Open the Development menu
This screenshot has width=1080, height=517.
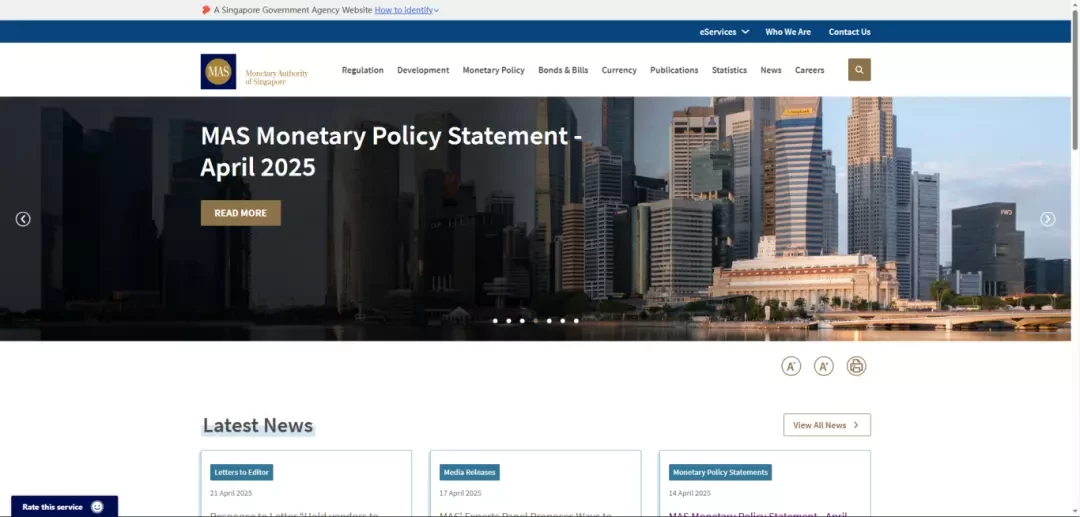[423, 70]
